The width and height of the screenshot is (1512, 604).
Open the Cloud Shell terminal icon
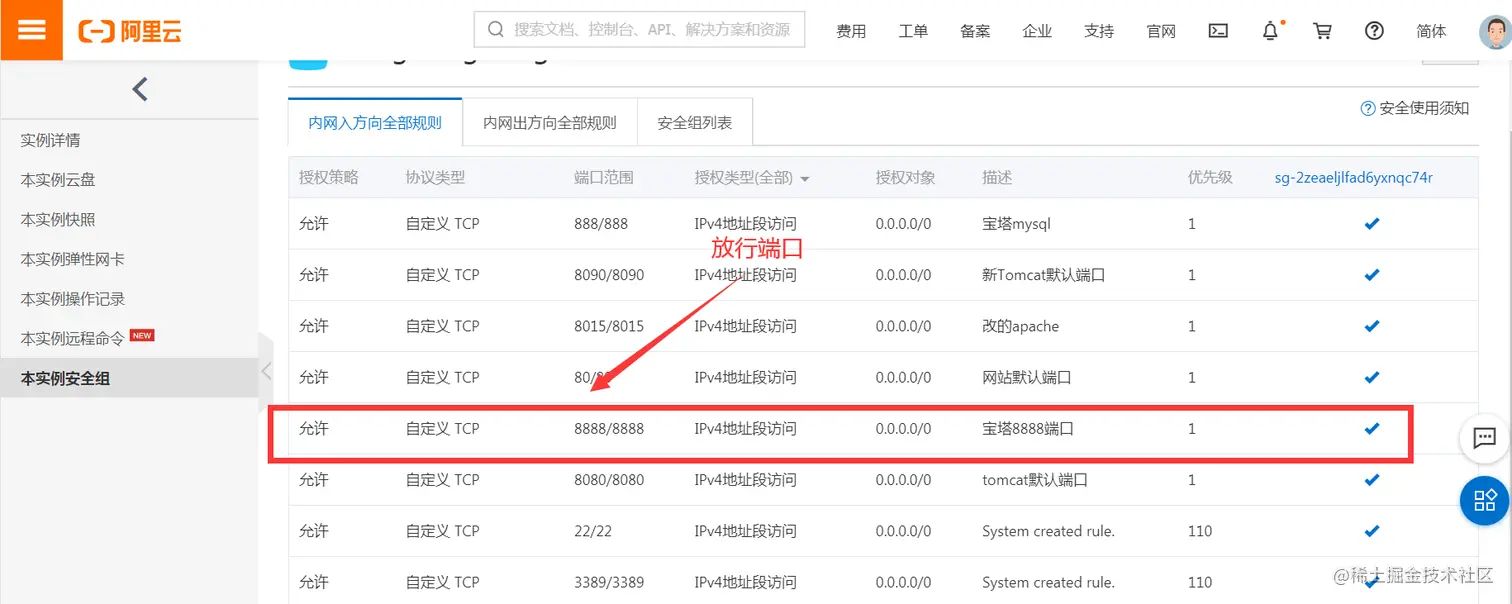(x=1218, y=31)
